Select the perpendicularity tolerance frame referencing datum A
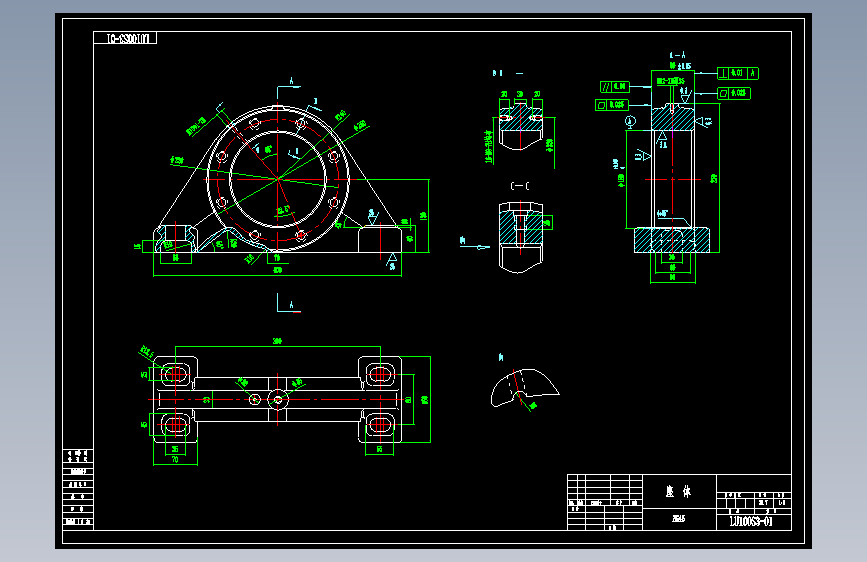This screenshot has width=867, height=562. (x=738, y=73)
